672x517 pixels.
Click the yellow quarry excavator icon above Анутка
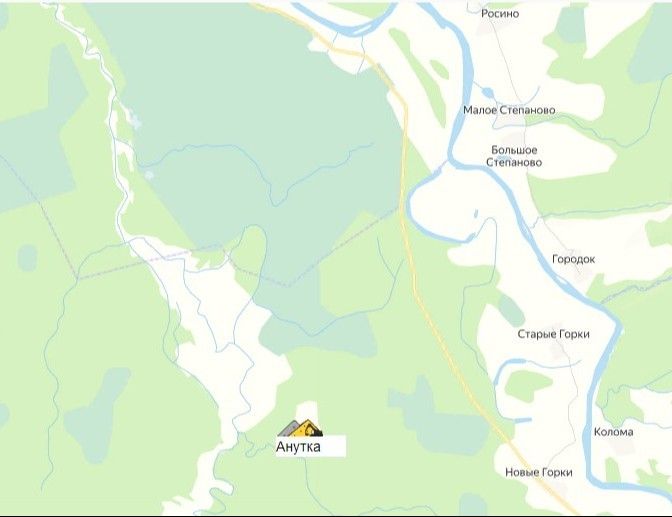pyautogui.click(x=300, y=427)
